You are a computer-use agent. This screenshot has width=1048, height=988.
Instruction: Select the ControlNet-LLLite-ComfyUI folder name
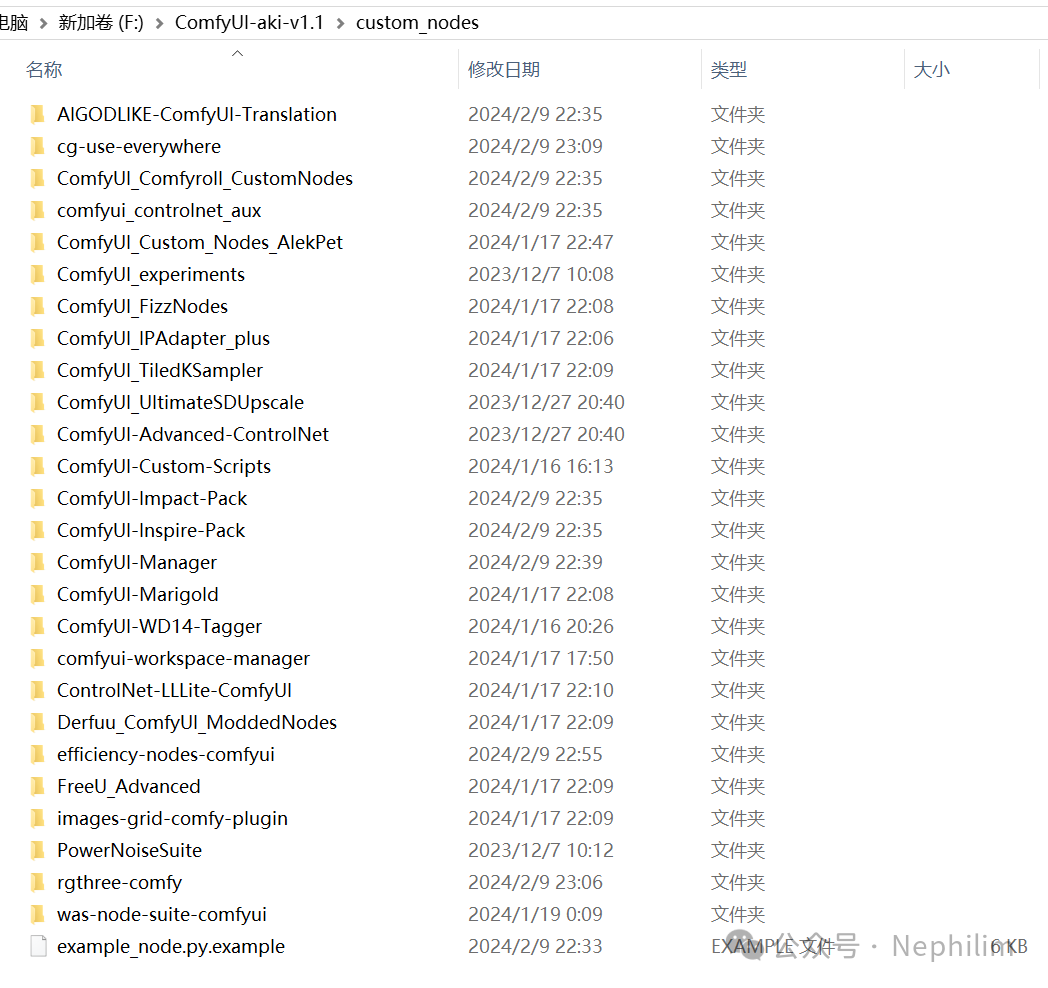point(174,691)
